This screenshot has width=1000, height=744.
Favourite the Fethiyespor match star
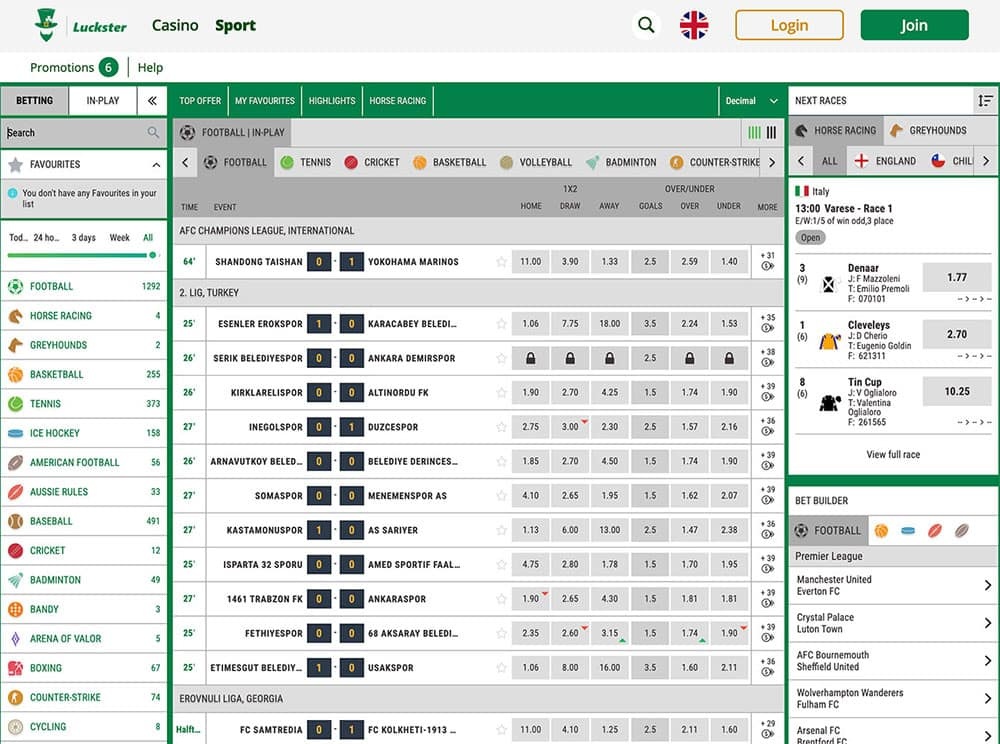(501, 633)
